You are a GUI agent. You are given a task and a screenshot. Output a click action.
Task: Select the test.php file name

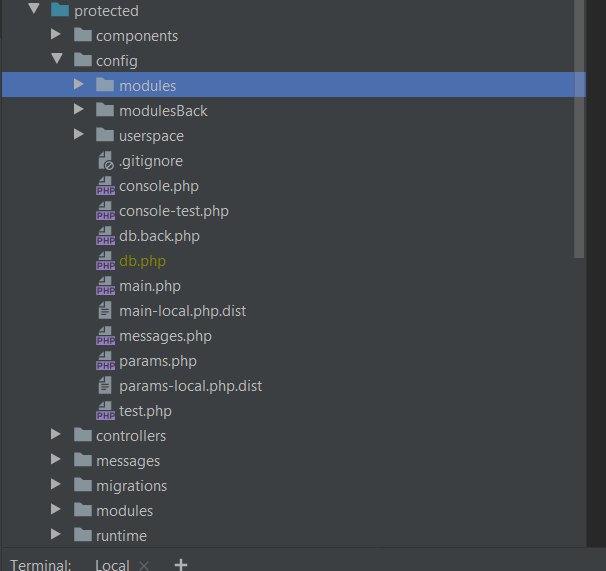(145, 411)
